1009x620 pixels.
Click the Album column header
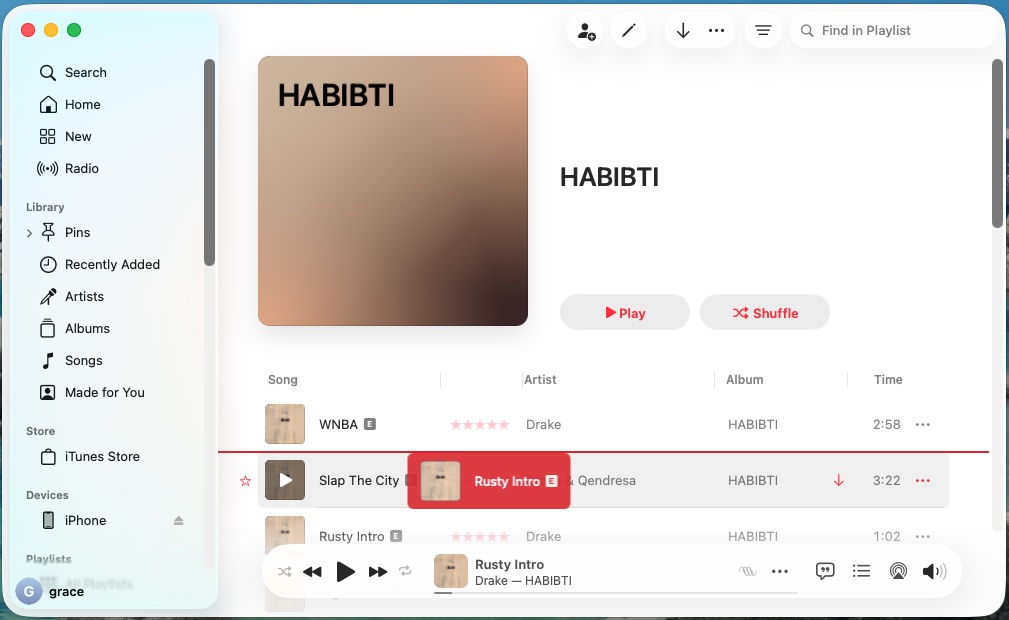[x=745, y=380]
